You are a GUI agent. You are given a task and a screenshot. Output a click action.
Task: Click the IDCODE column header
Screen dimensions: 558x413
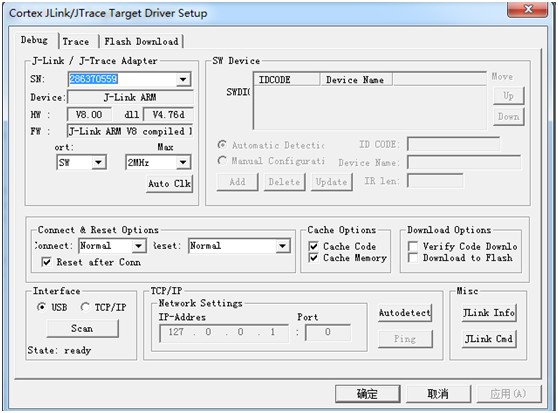point(287,80)
